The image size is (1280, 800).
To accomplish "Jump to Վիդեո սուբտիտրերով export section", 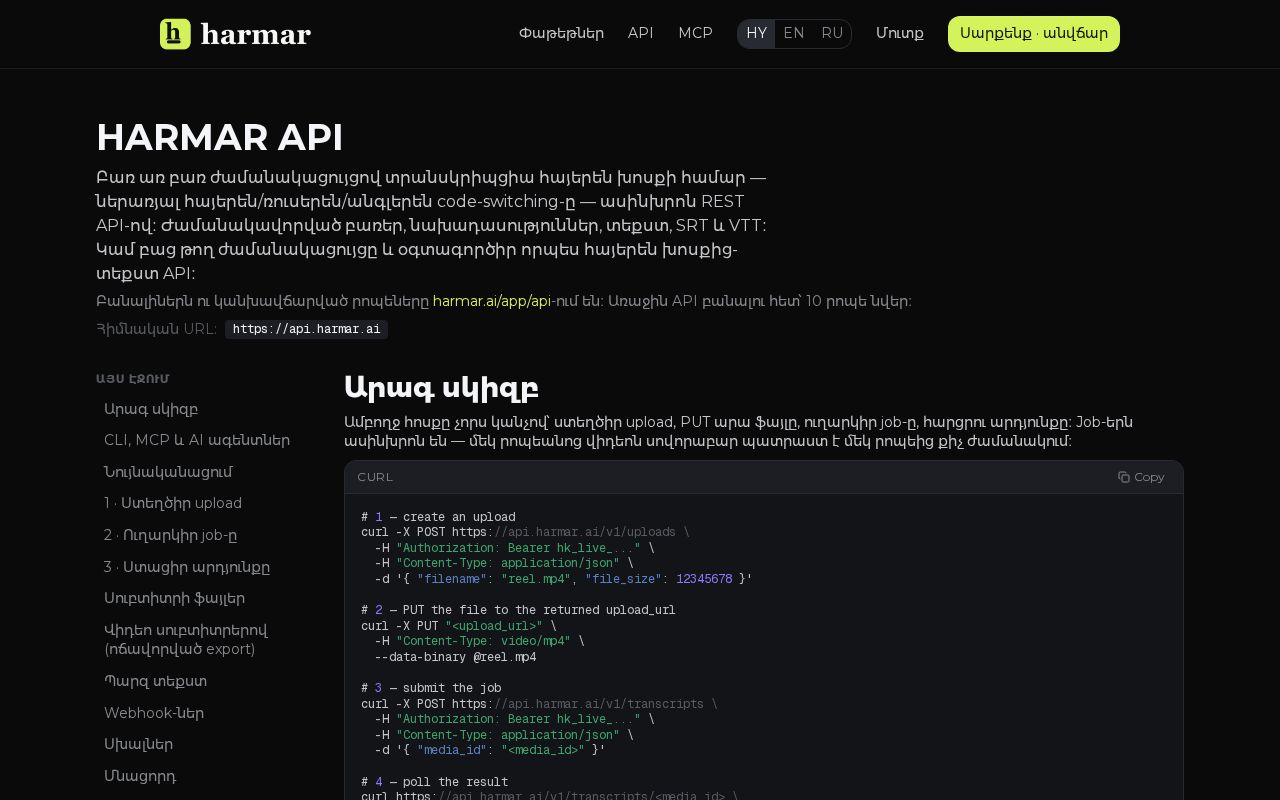I will [x=186, y=640].
